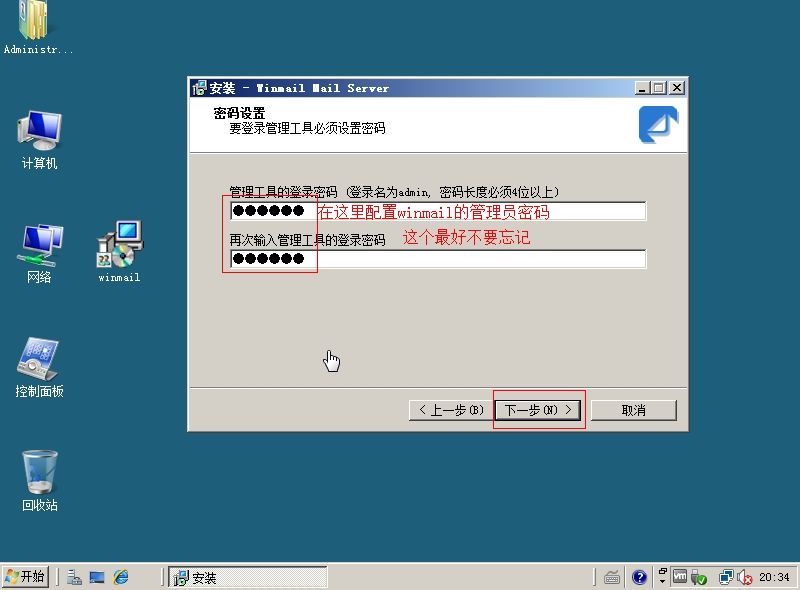This screenshot has height=590, width=800.
Task: Click the Back (上一步) button
Action: 450,410
